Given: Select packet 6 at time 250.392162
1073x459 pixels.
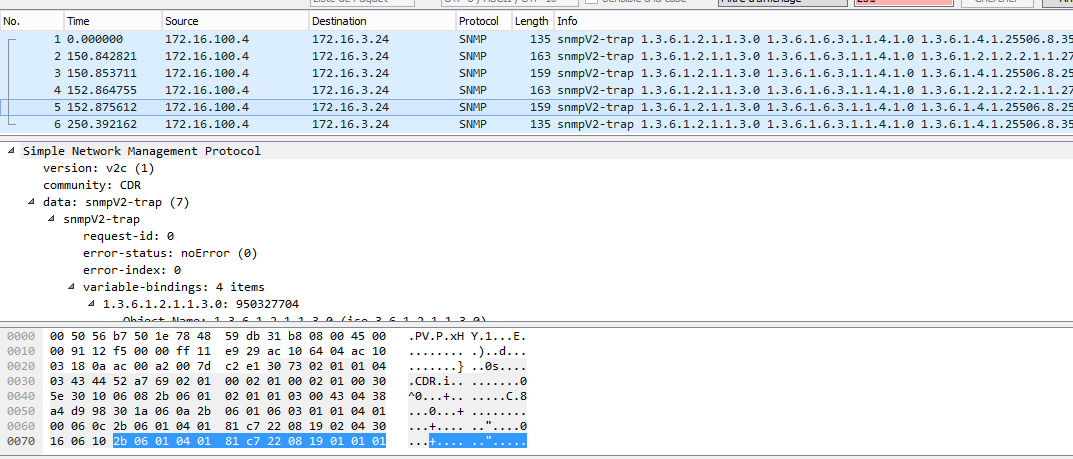Looking at the screenshot, I should click(536, 124).
